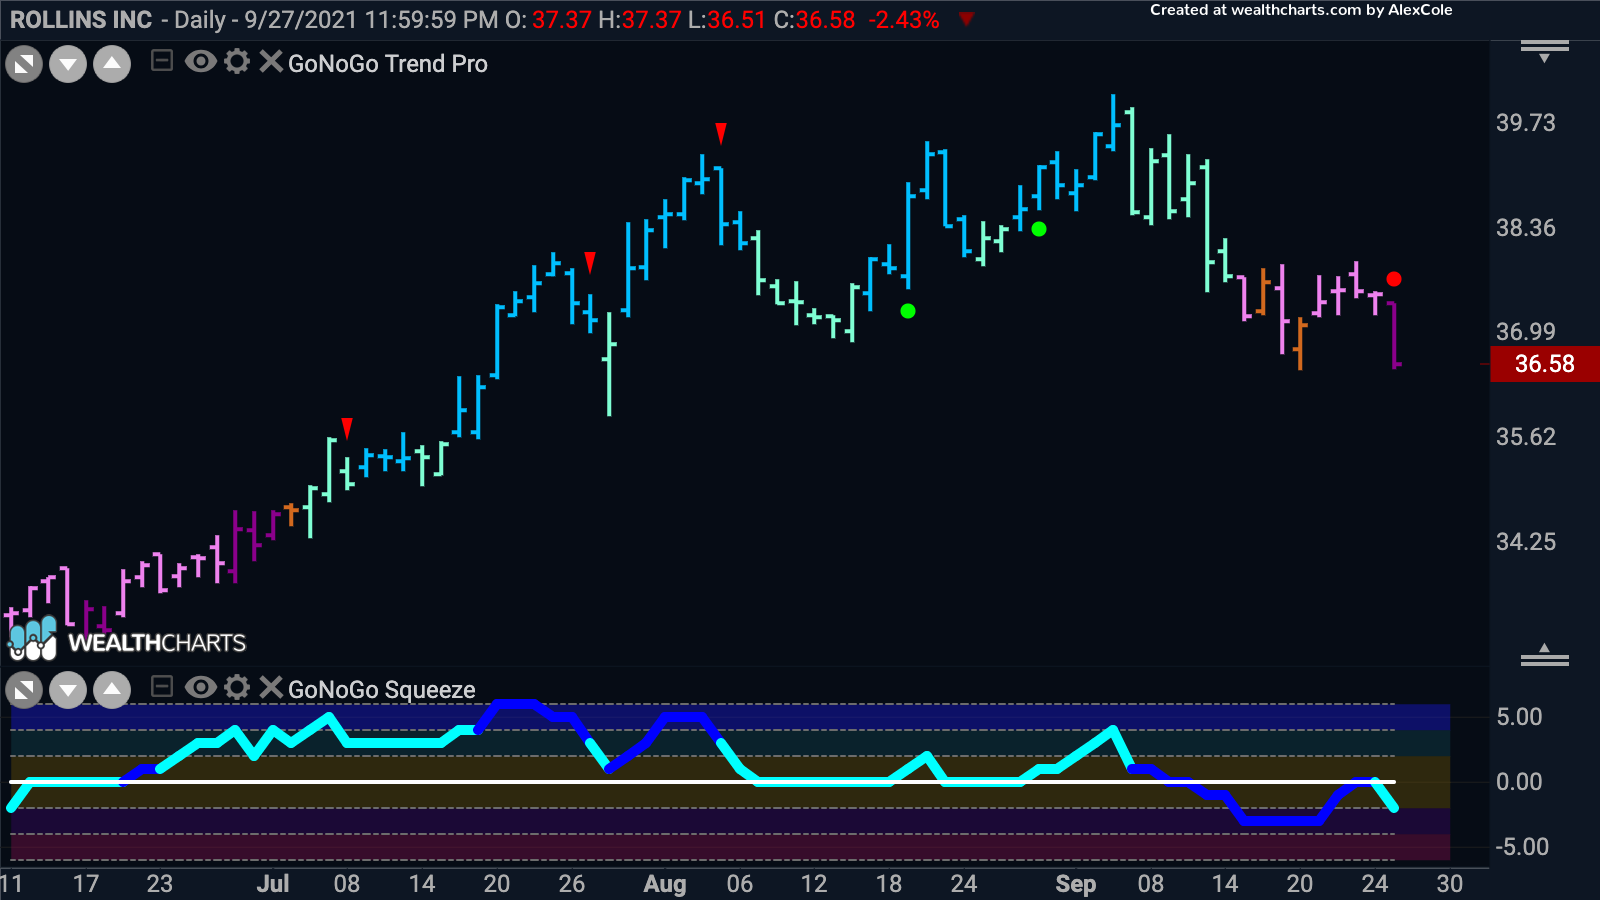Click the Aug date axis label
Screen dimensions: 1600x900
tap(665, 884)
